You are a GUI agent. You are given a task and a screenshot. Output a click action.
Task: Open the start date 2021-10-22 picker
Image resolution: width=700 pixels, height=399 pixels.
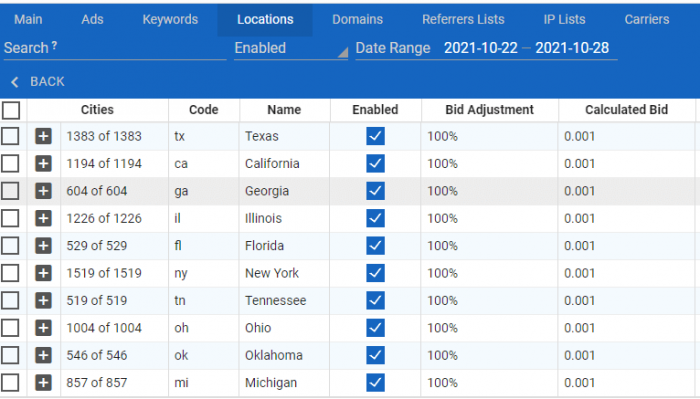click(x=481, y=48)
